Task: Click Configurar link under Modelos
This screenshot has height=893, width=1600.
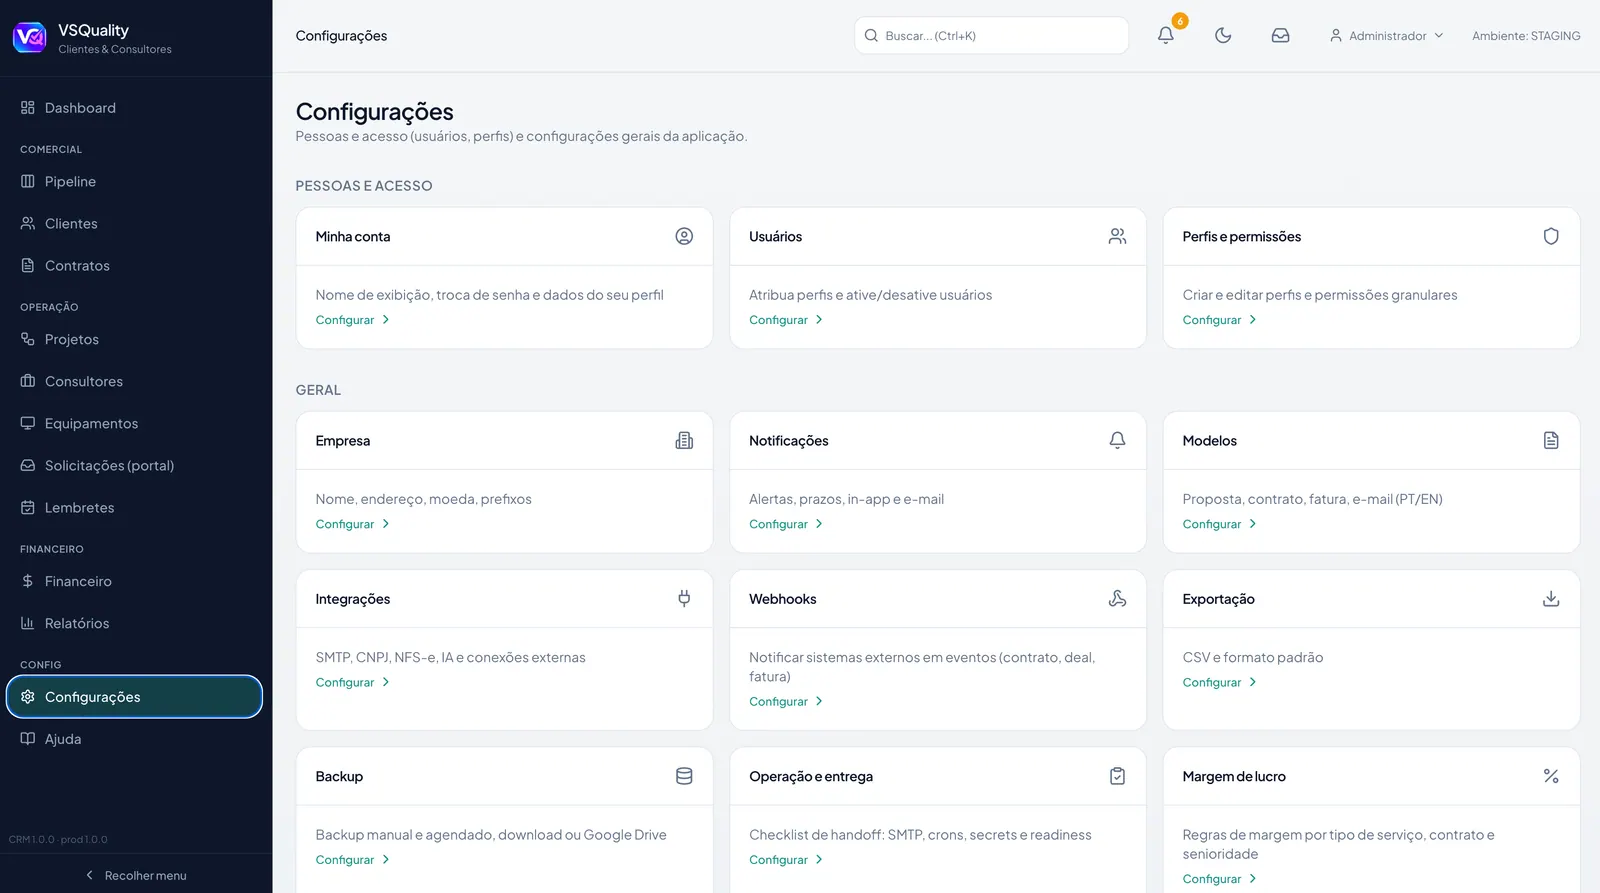Action: pos(1219,524)
